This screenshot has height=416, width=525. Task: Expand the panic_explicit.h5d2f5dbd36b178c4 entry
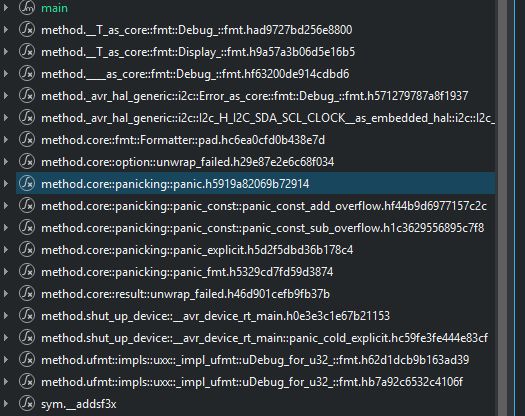tap(6, 250)
